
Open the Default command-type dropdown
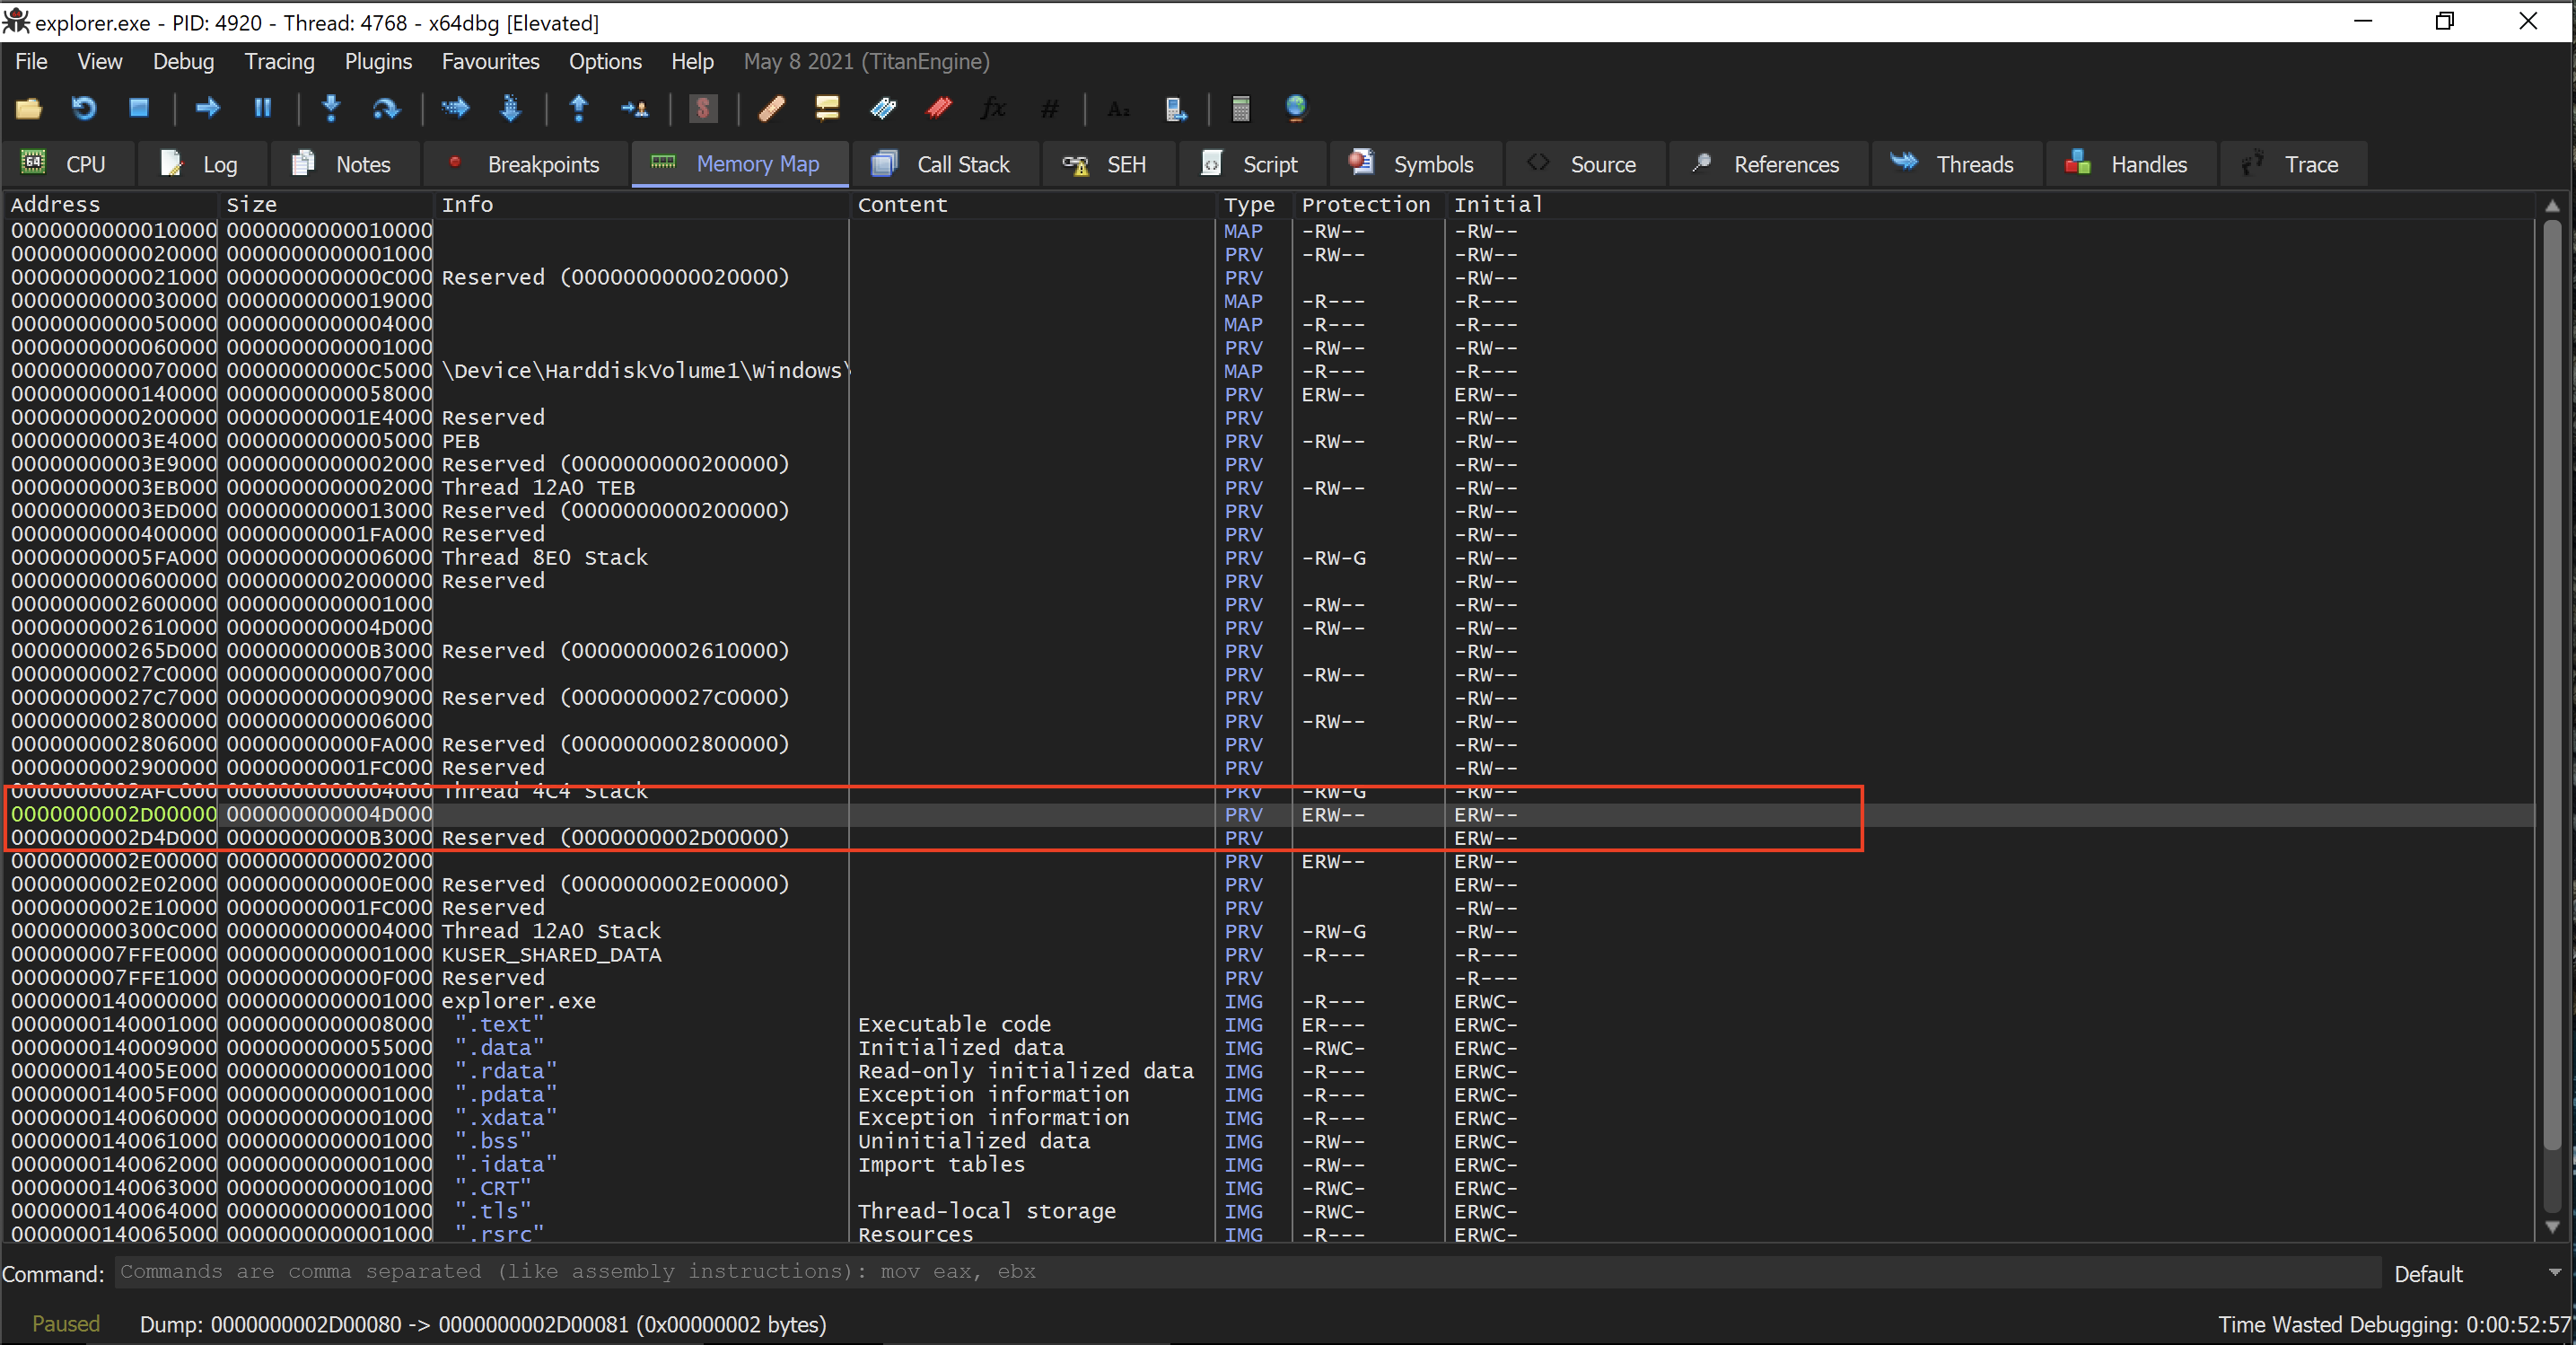coord(2477,1273)
